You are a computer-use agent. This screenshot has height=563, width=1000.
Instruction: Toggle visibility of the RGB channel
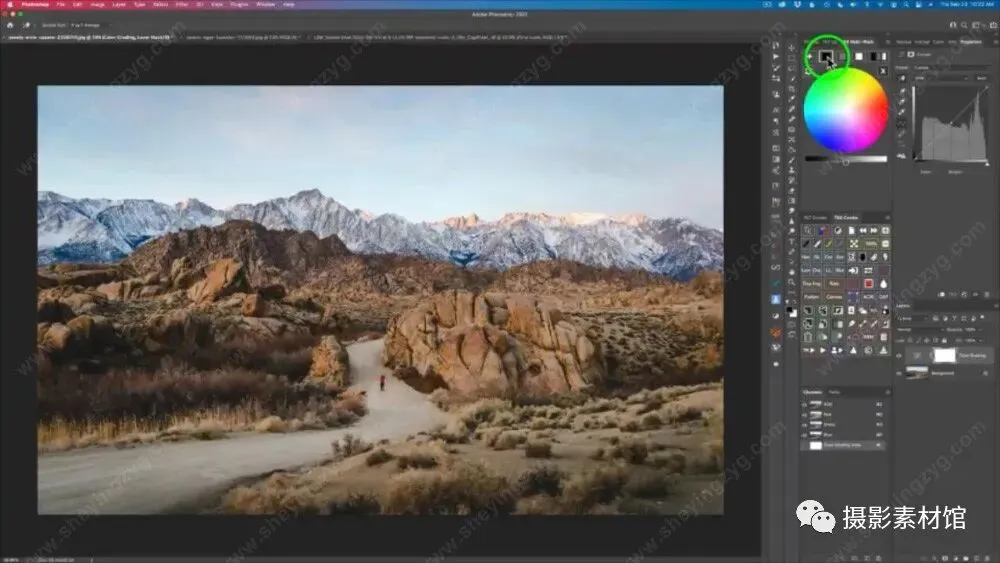click(x=804, y=404)
